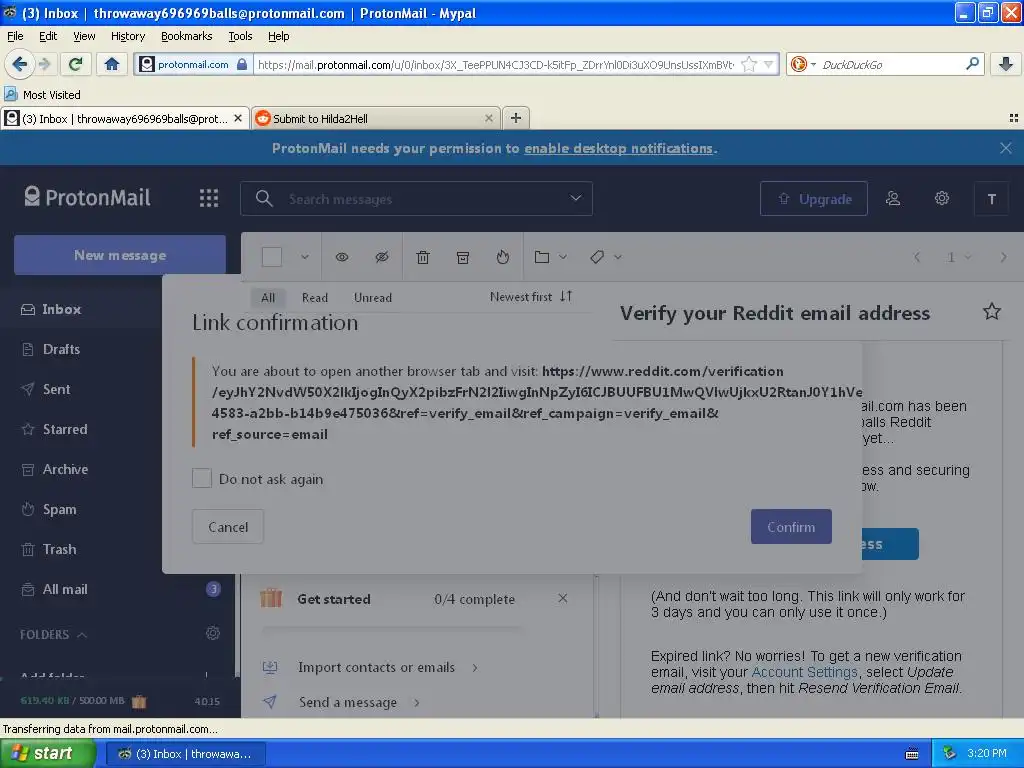This screenshot has width=1024, height=768.
Task: Star the Verify your Reddit email message
Action: coord(992,312)
